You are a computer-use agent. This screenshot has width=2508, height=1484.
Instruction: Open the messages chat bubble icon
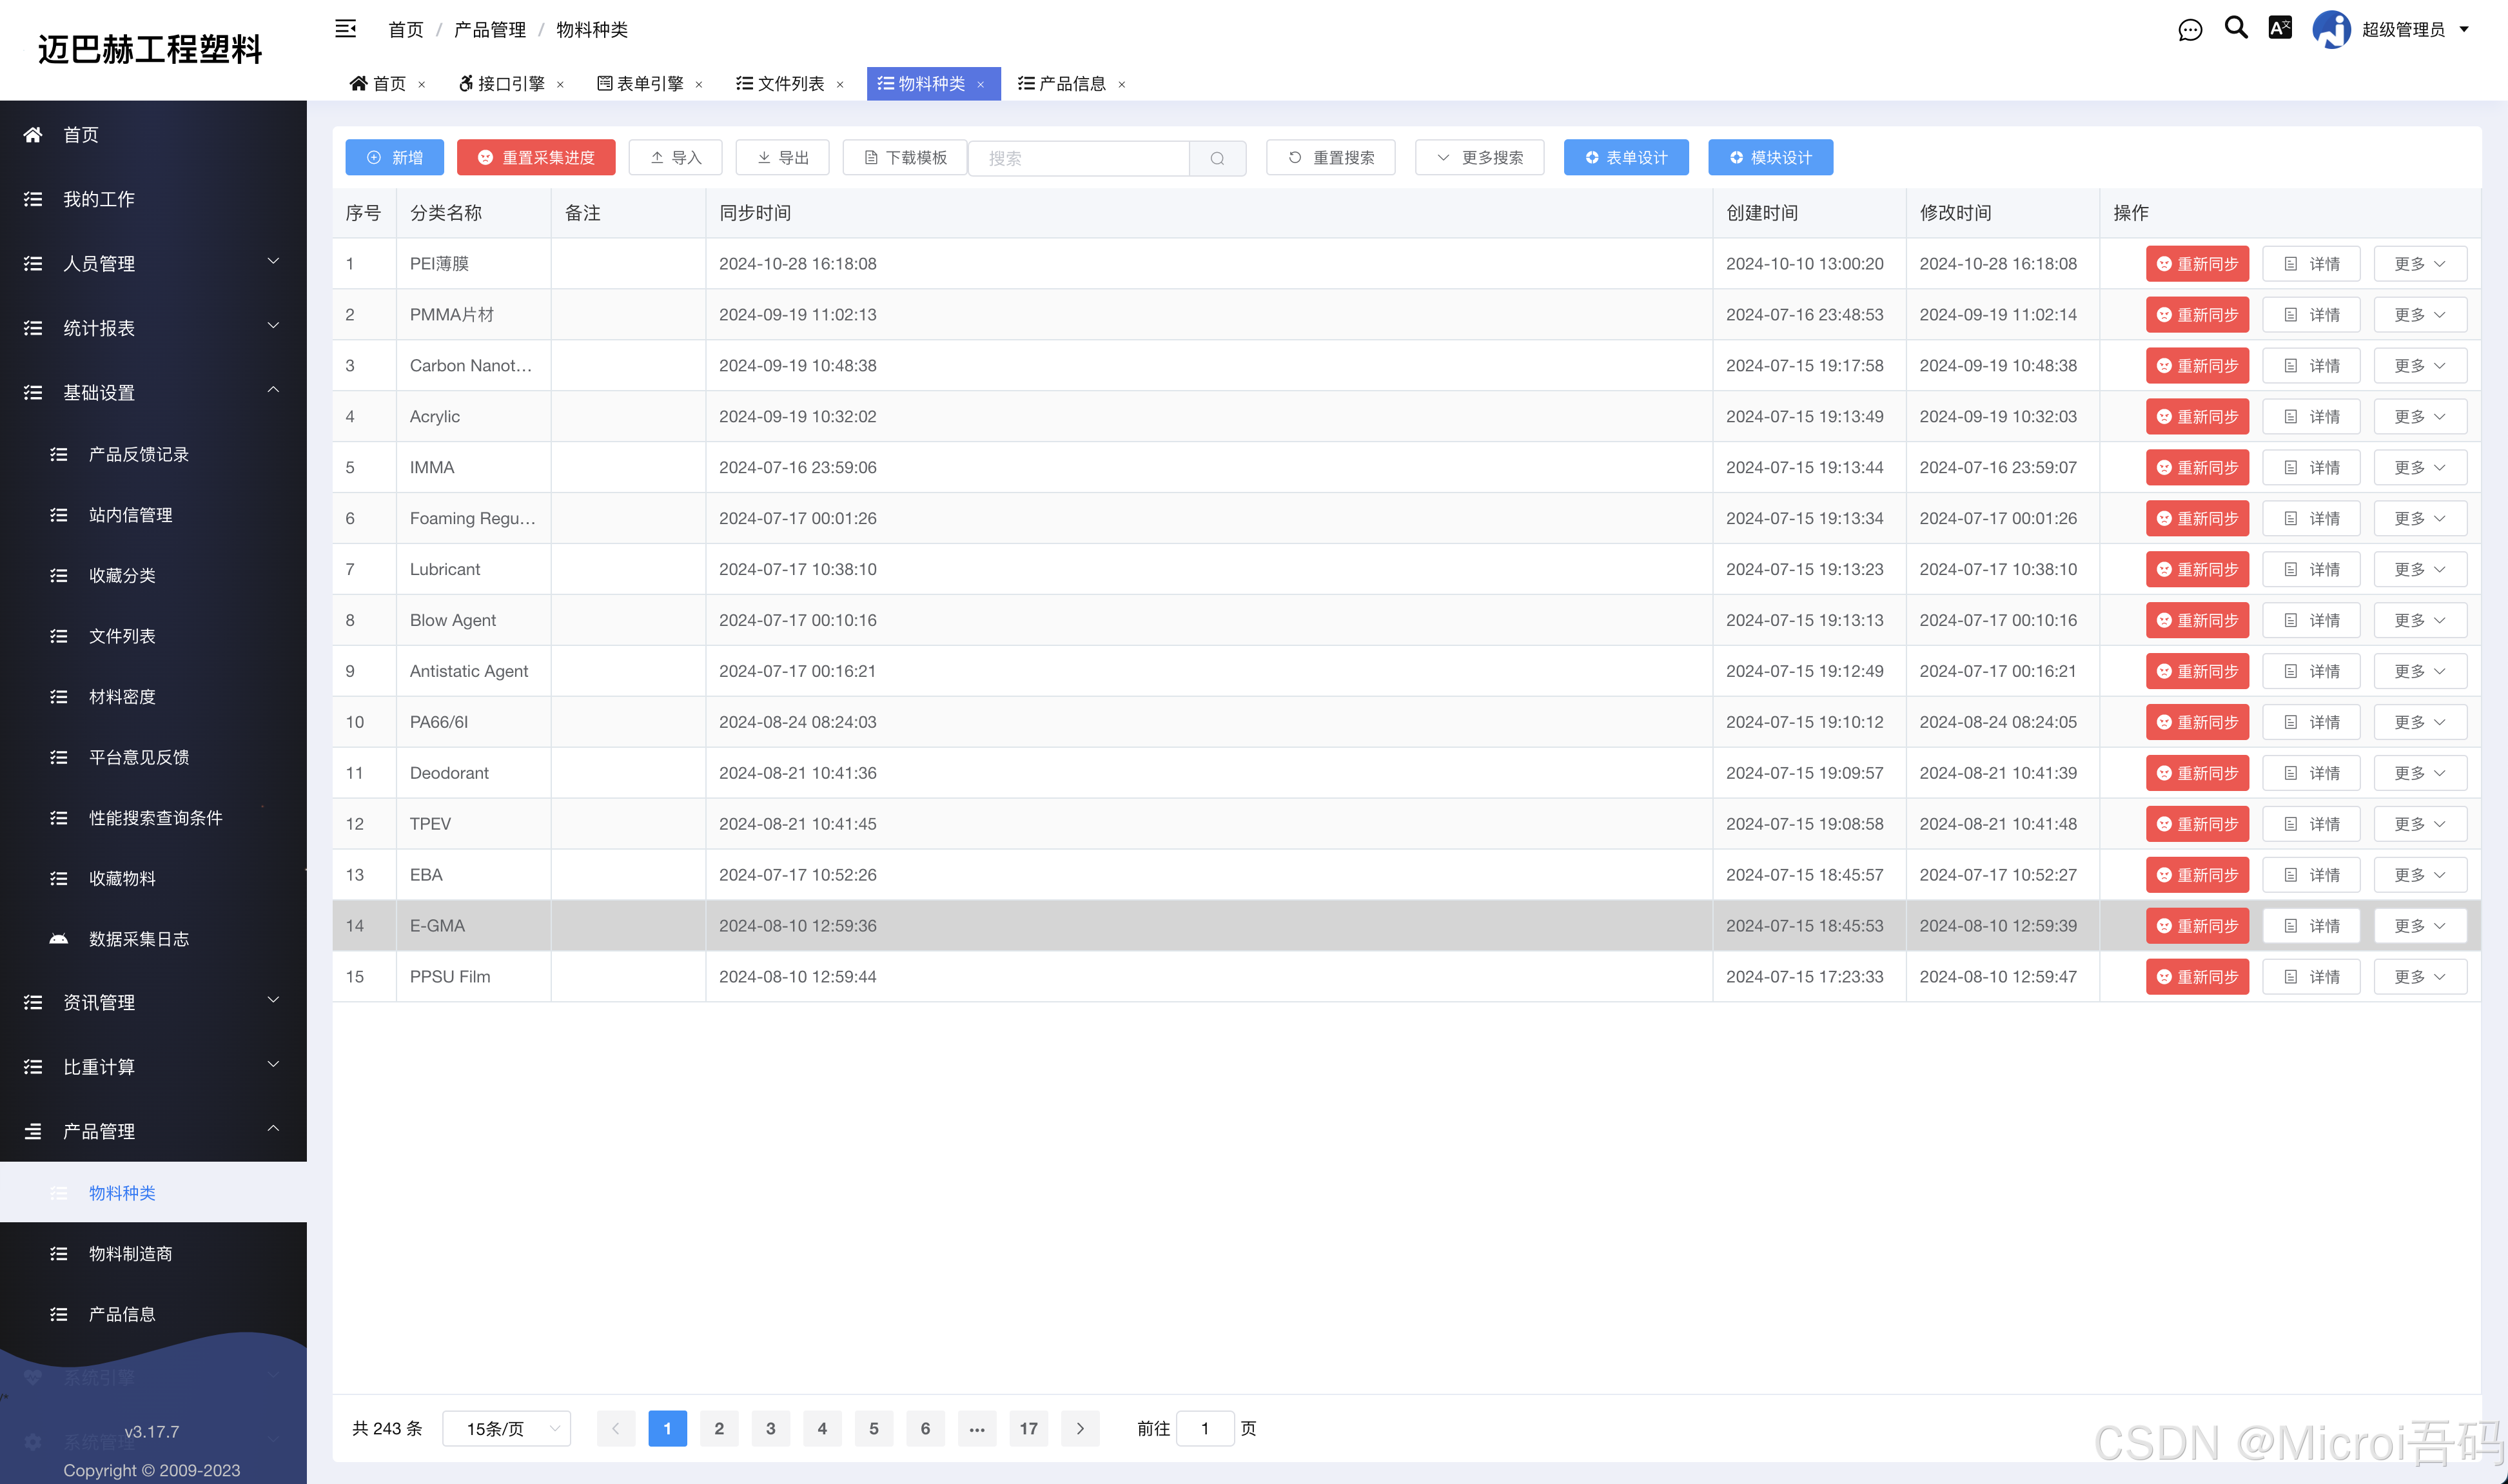(x=2190, y=30)
